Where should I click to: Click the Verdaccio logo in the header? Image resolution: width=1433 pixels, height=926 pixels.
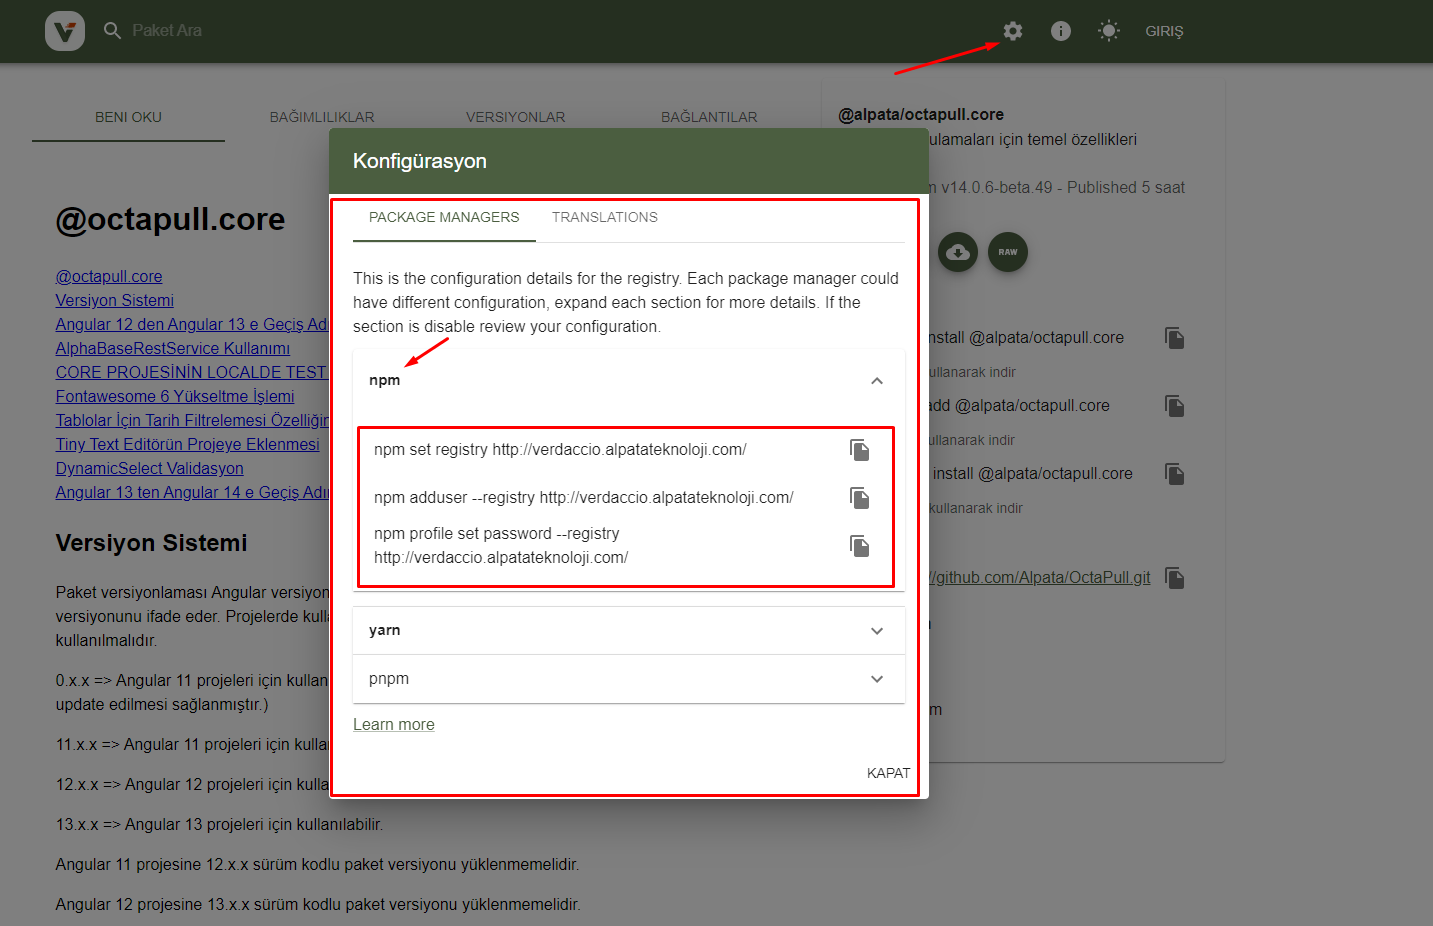tap(65, 31)
